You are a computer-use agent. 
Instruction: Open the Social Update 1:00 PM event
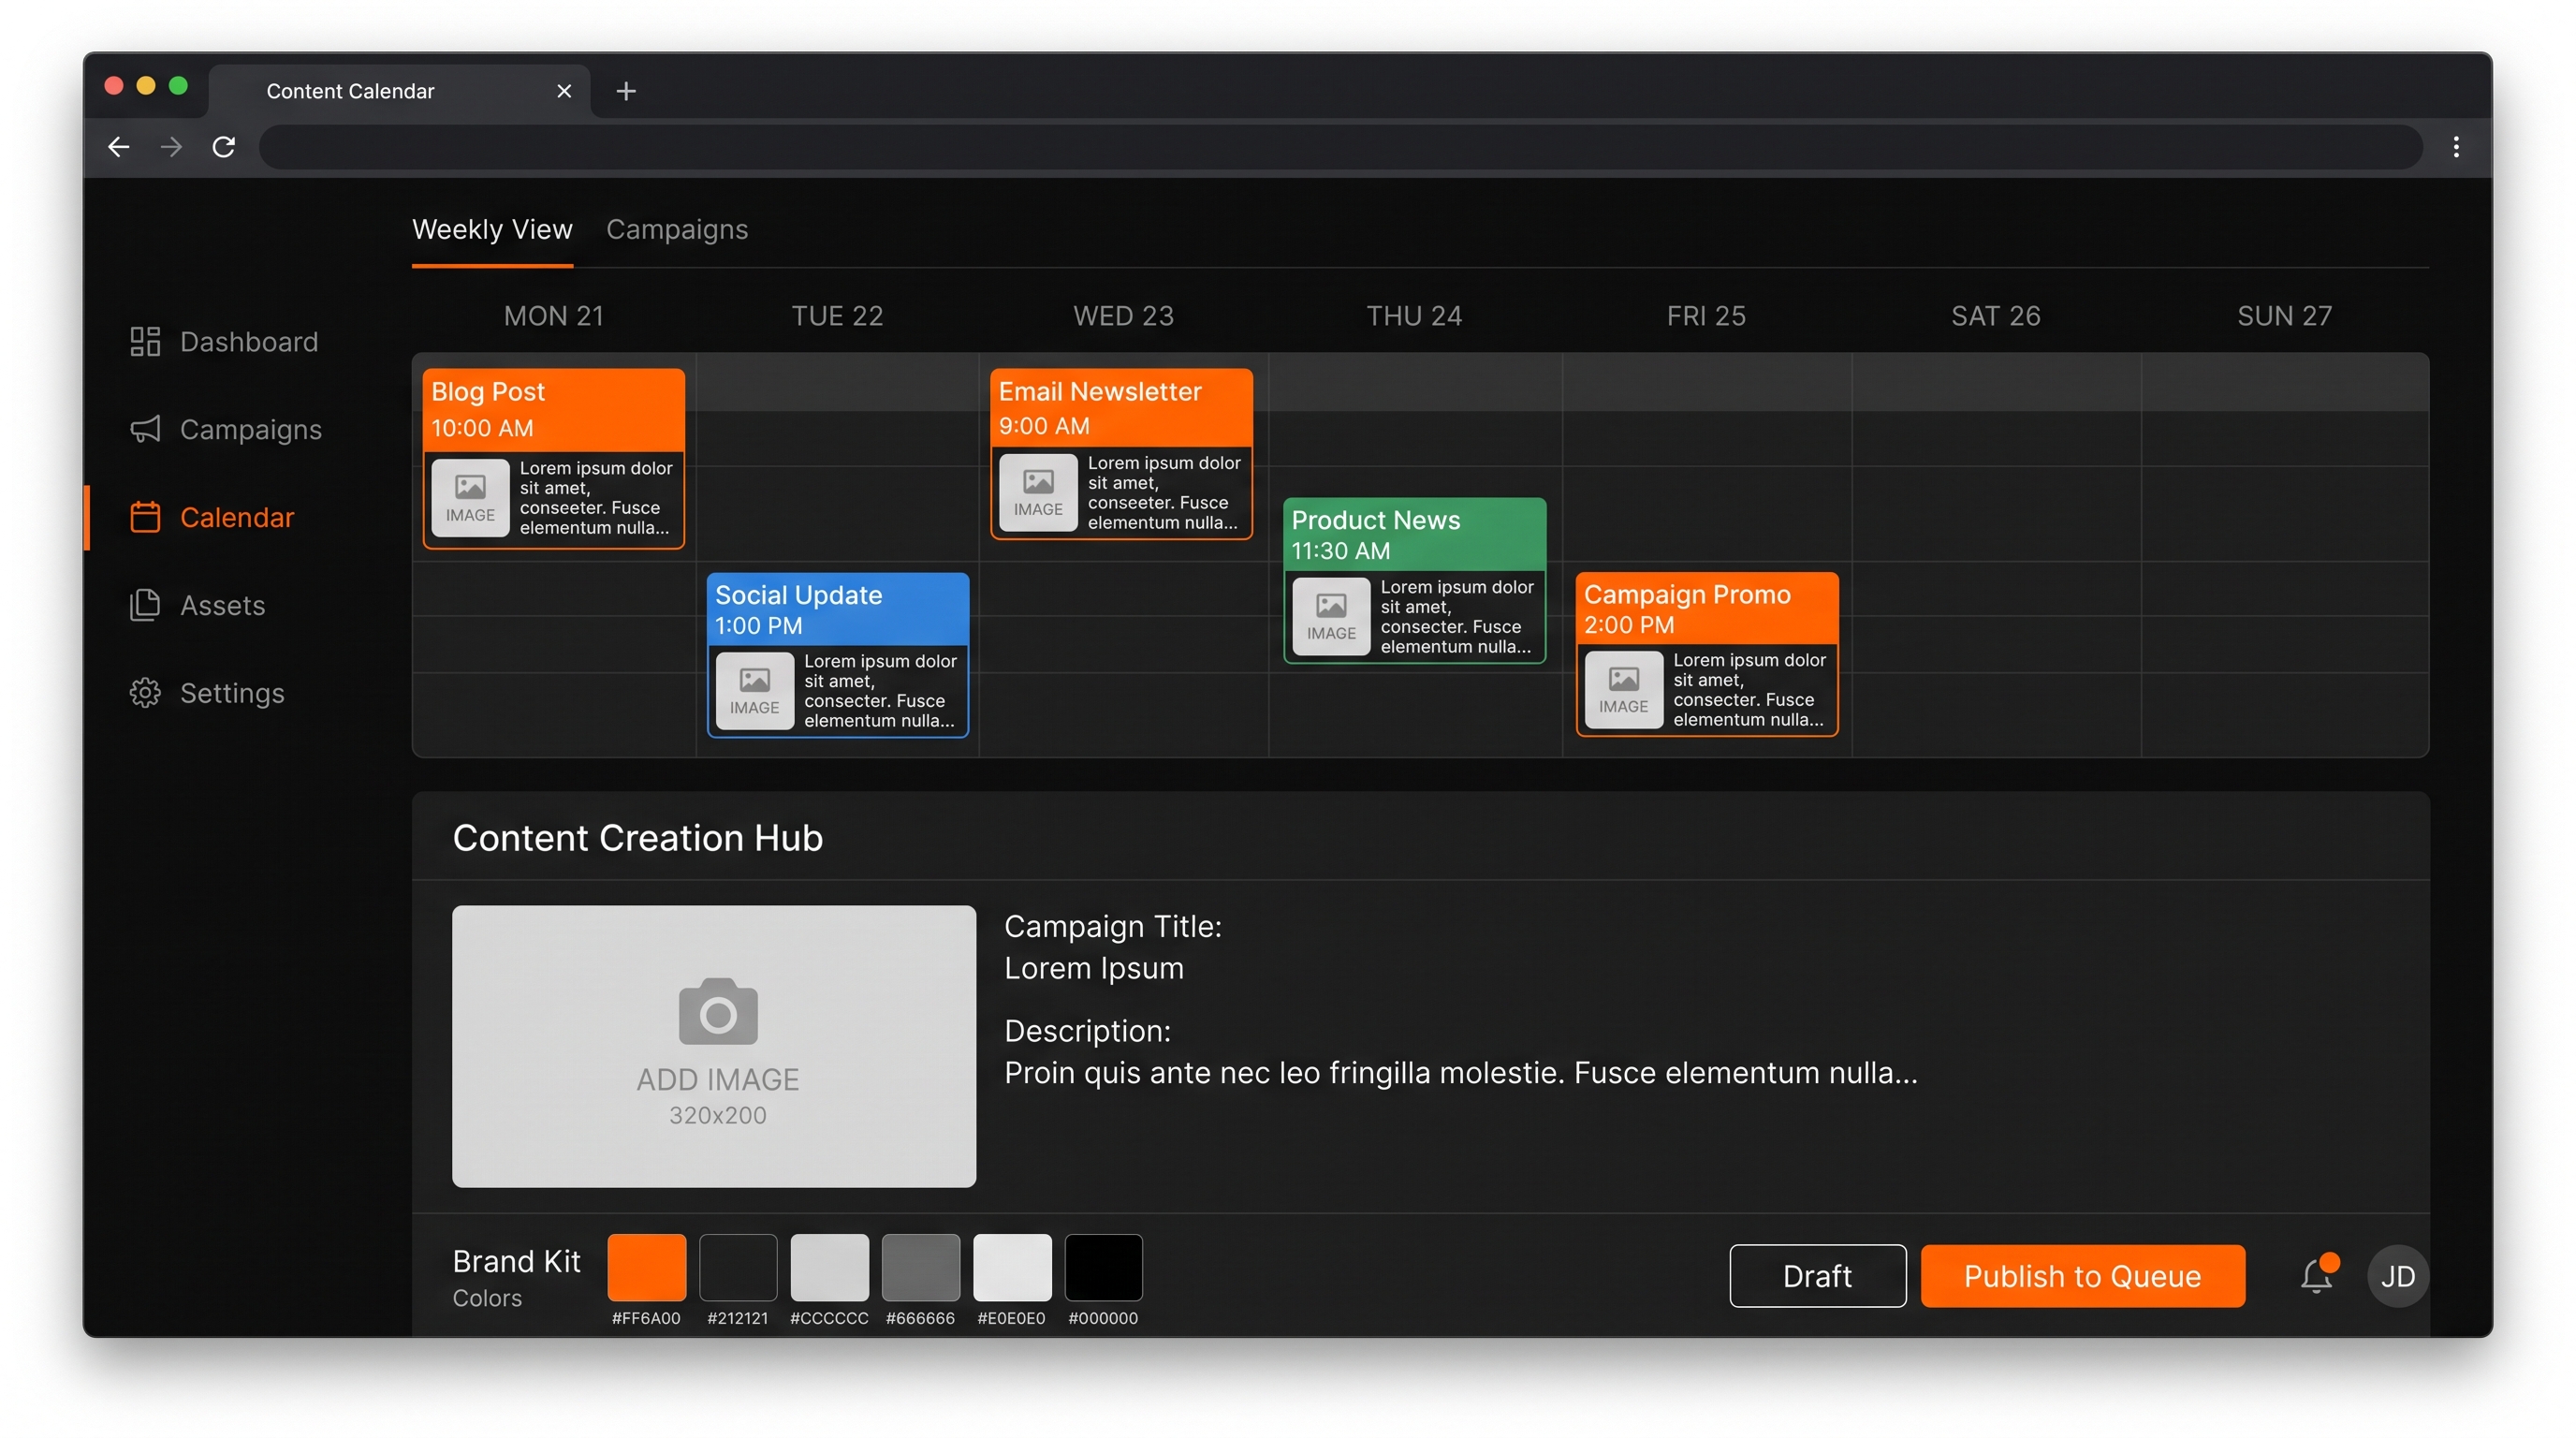837,655
